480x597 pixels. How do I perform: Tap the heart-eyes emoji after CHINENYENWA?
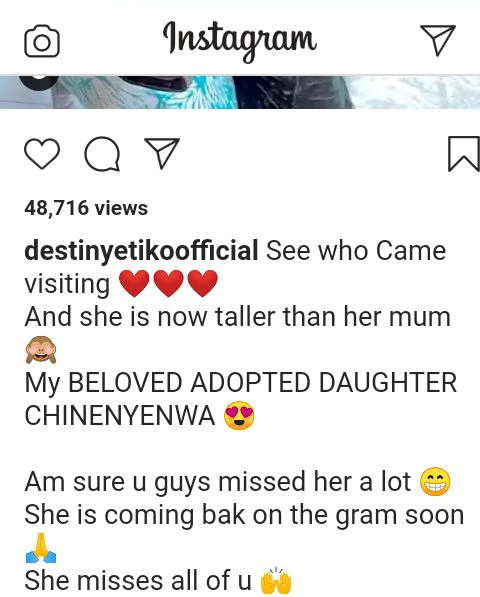[239, 415]
